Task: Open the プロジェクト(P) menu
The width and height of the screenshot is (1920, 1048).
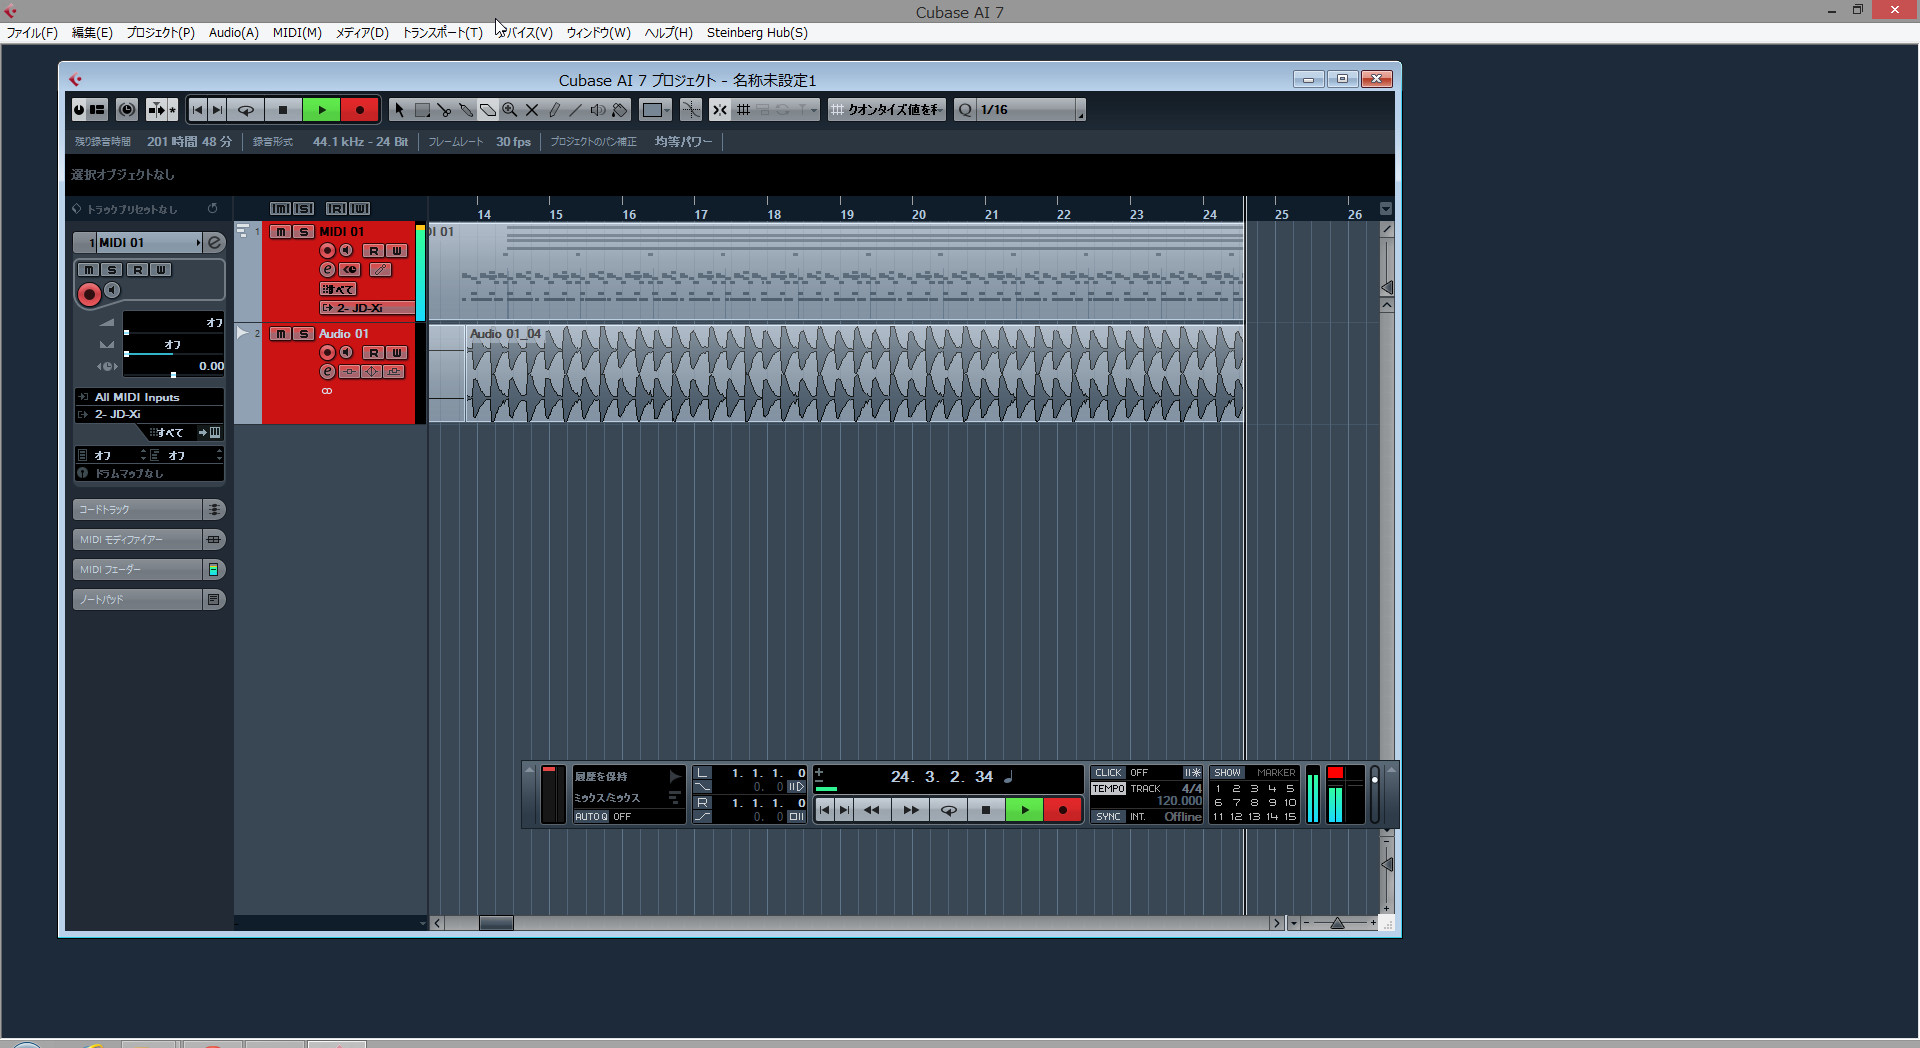Action: point(160,33)
